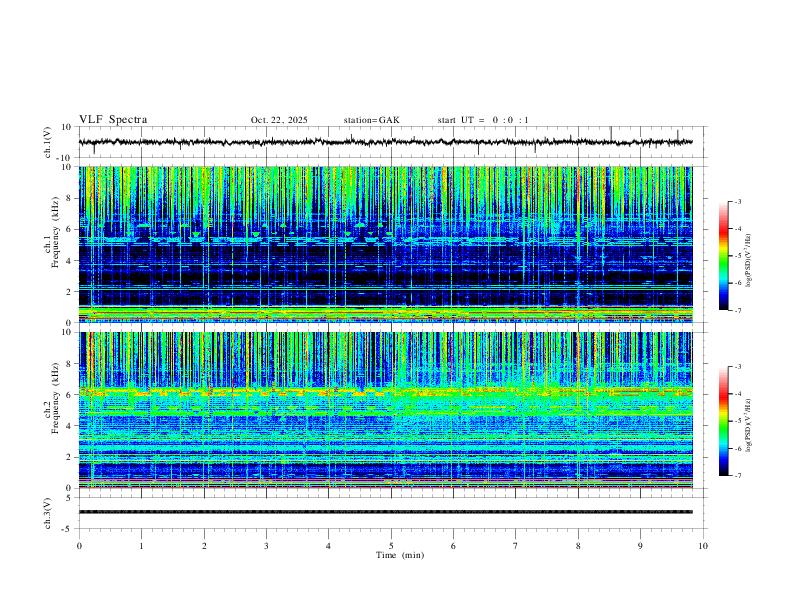Click ch.1 frequency axis tick "10"
Screen dimensions: 792x612
(x=67, y=167)
